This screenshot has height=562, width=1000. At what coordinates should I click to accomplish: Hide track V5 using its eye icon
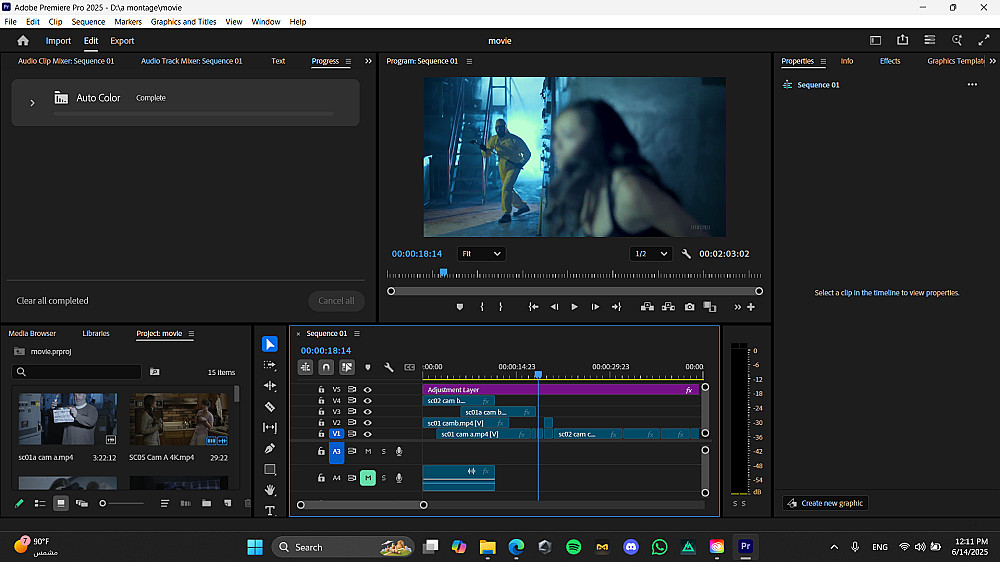(367, 389)
